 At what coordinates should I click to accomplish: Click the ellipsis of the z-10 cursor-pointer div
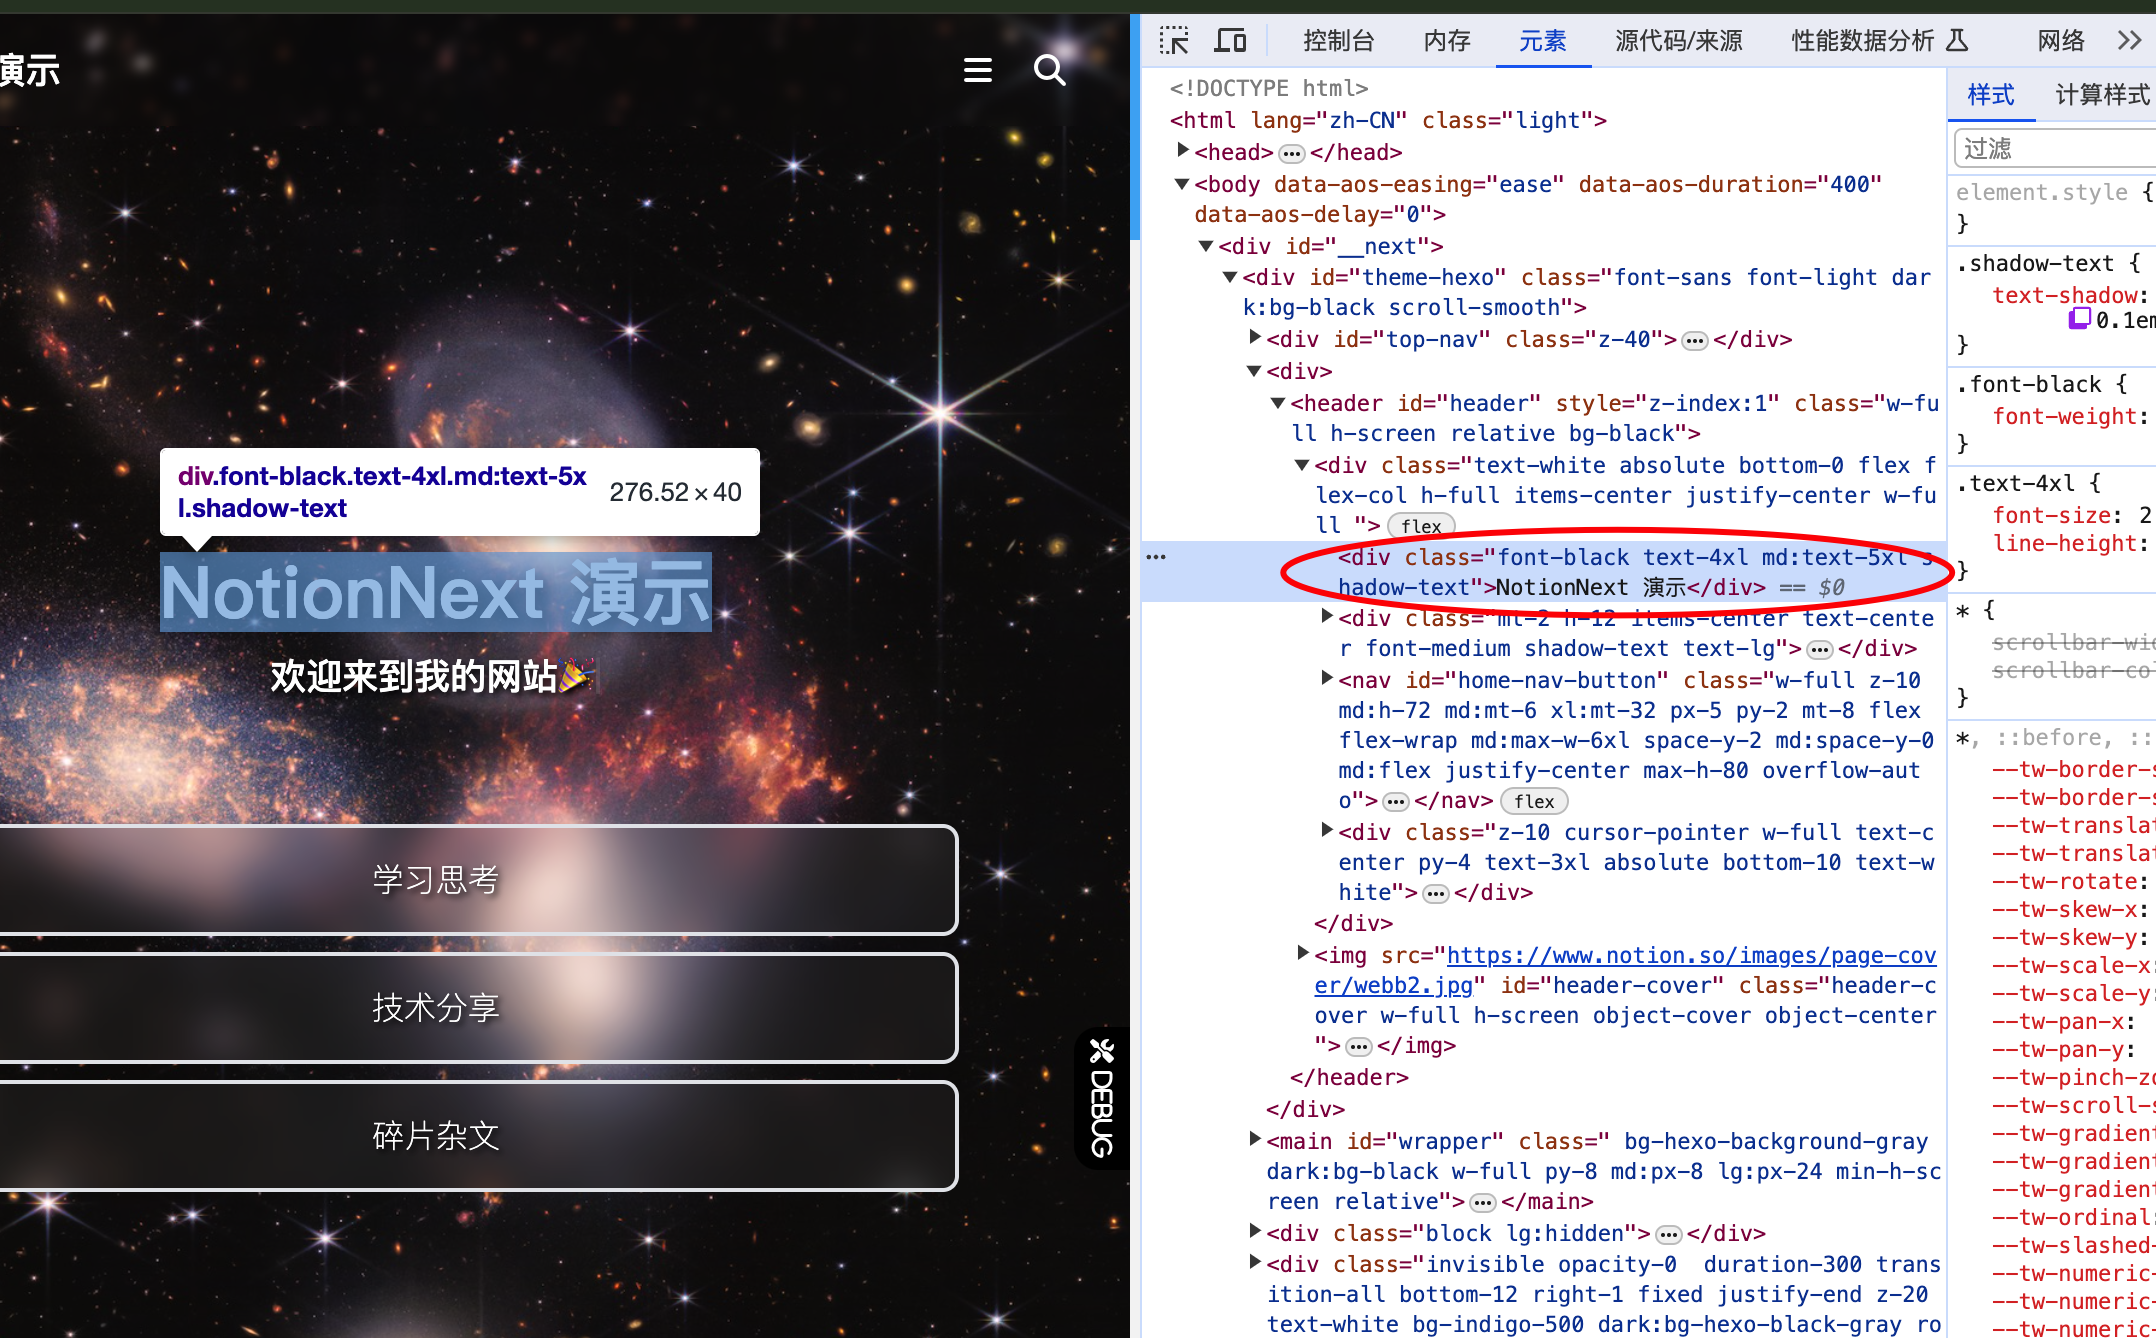click(x=1436, y=894)
